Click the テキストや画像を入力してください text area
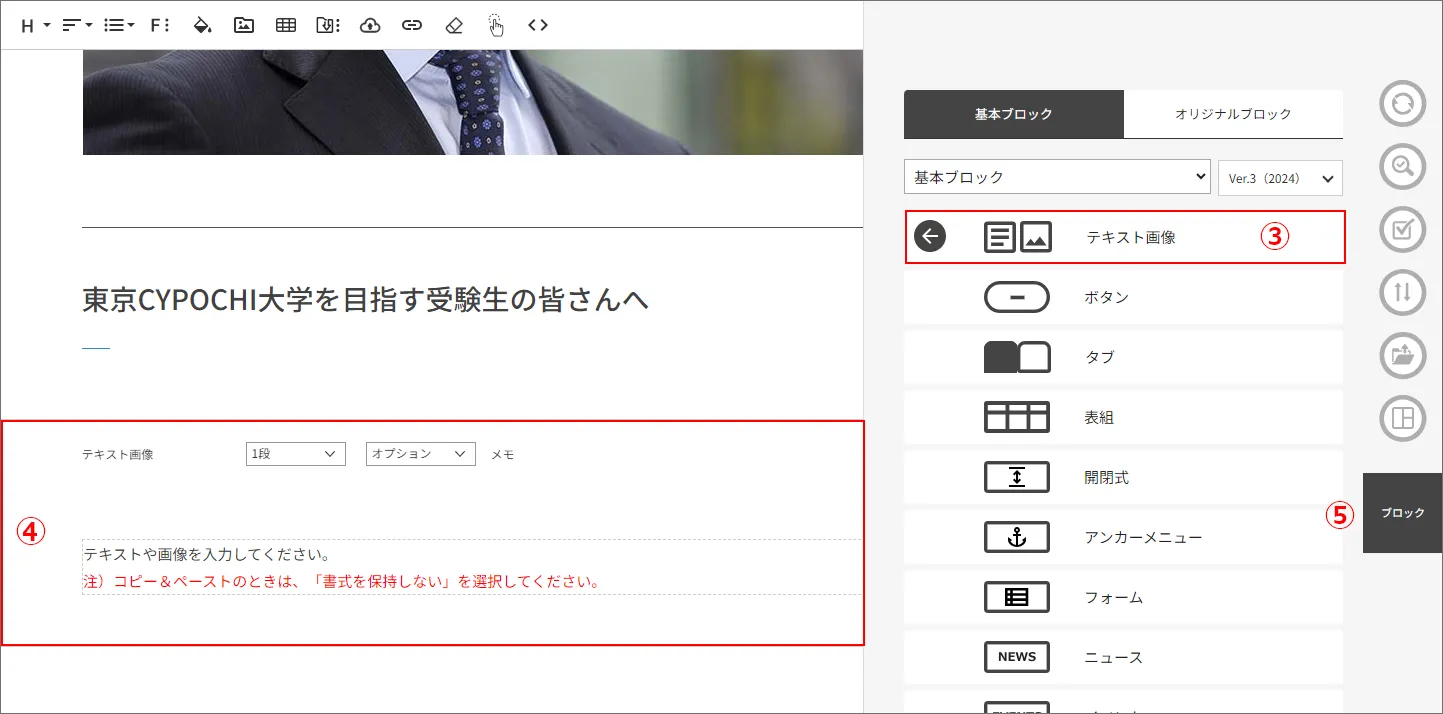This screenshot has height=714, width=1443. (x=207, y=554)
